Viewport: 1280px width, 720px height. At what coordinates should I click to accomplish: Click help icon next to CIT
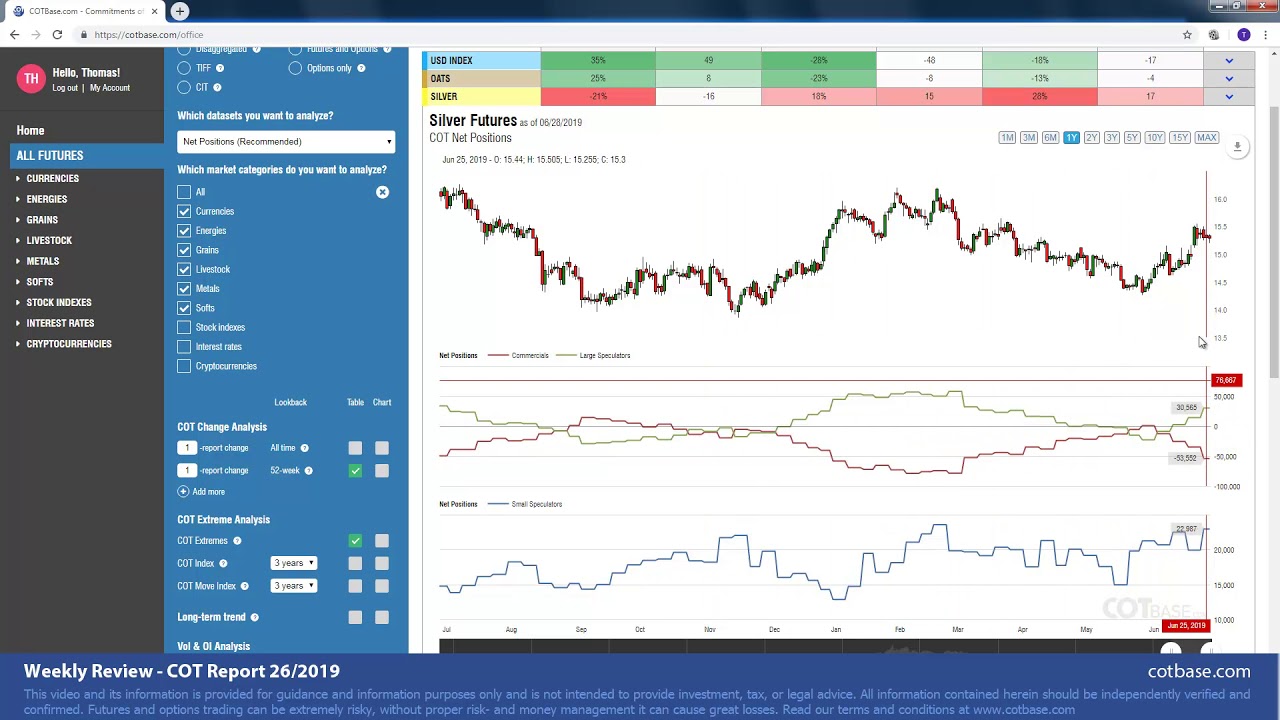[x=217, y=87]
